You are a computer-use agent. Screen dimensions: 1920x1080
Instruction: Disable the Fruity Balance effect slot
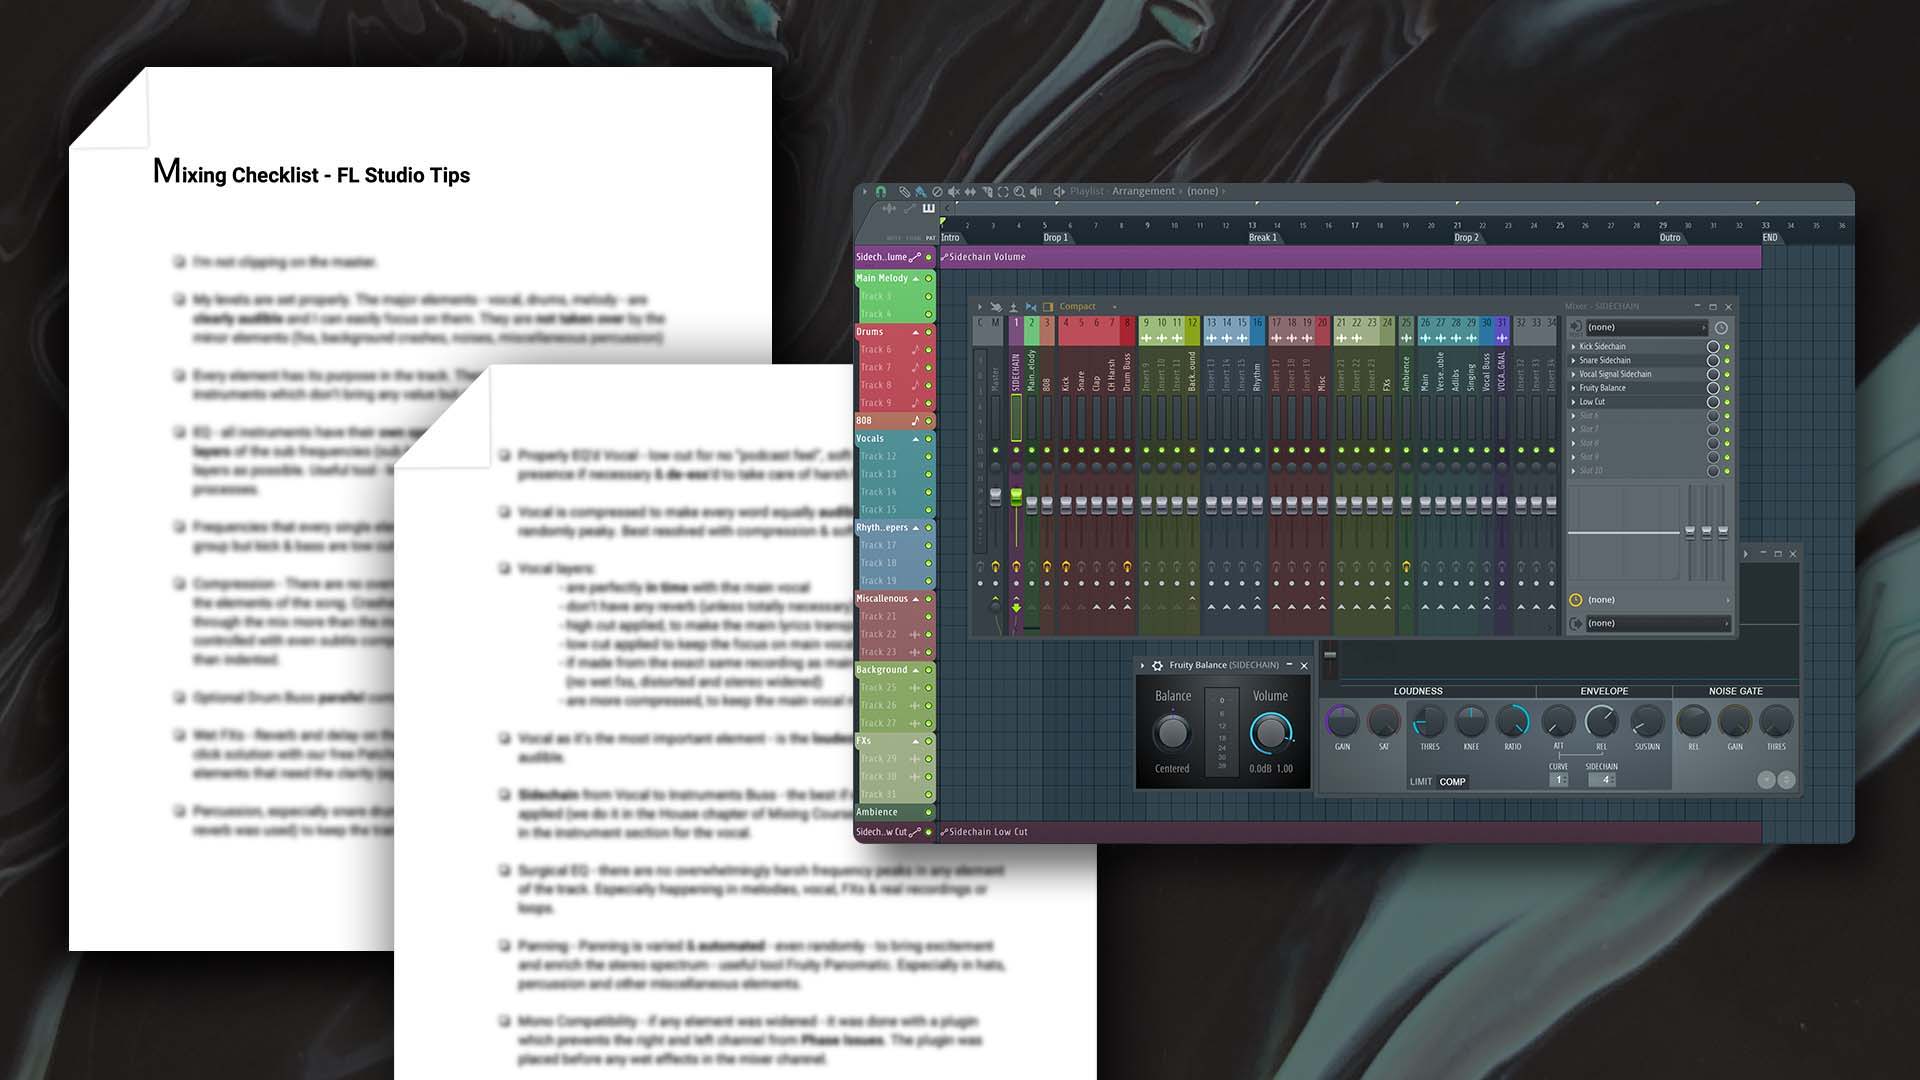[1727, 388]
